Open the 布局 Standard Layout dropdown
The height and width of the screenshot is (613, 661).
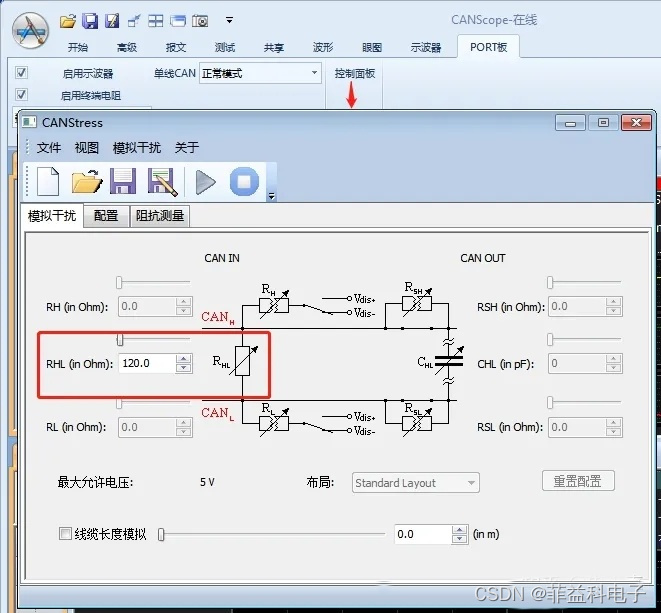tap(416, 483)
